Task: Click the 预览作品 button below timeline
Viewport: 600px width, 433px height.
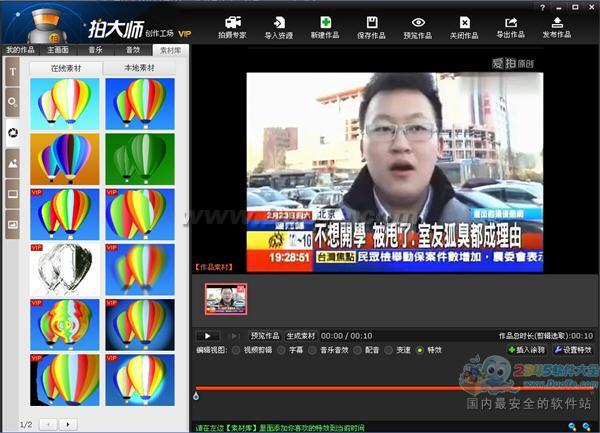Action: tap(265, 336)
